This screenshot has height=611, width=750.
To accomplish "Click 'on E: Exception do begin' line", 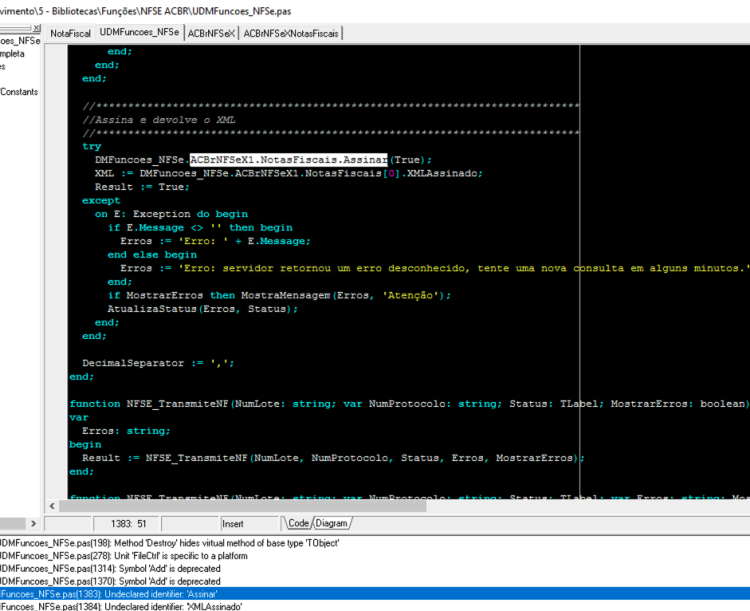I will [171, 214].
